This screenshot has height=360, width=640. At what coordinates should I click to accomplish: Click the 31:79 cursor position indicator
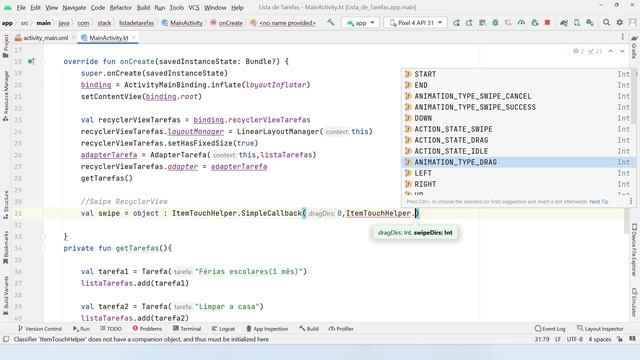542,339
